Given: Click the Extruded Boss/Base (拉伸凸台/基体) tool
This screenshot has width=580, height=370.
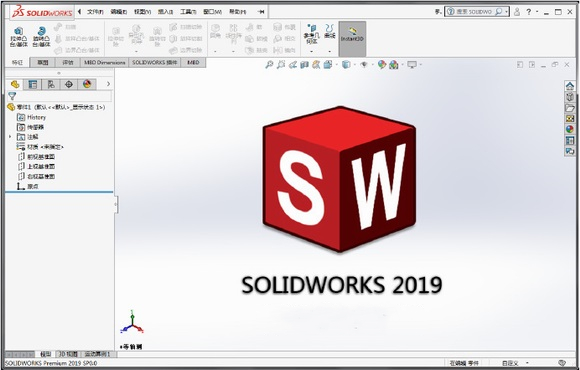Looking at the screenshot, I should coord(18,36).
